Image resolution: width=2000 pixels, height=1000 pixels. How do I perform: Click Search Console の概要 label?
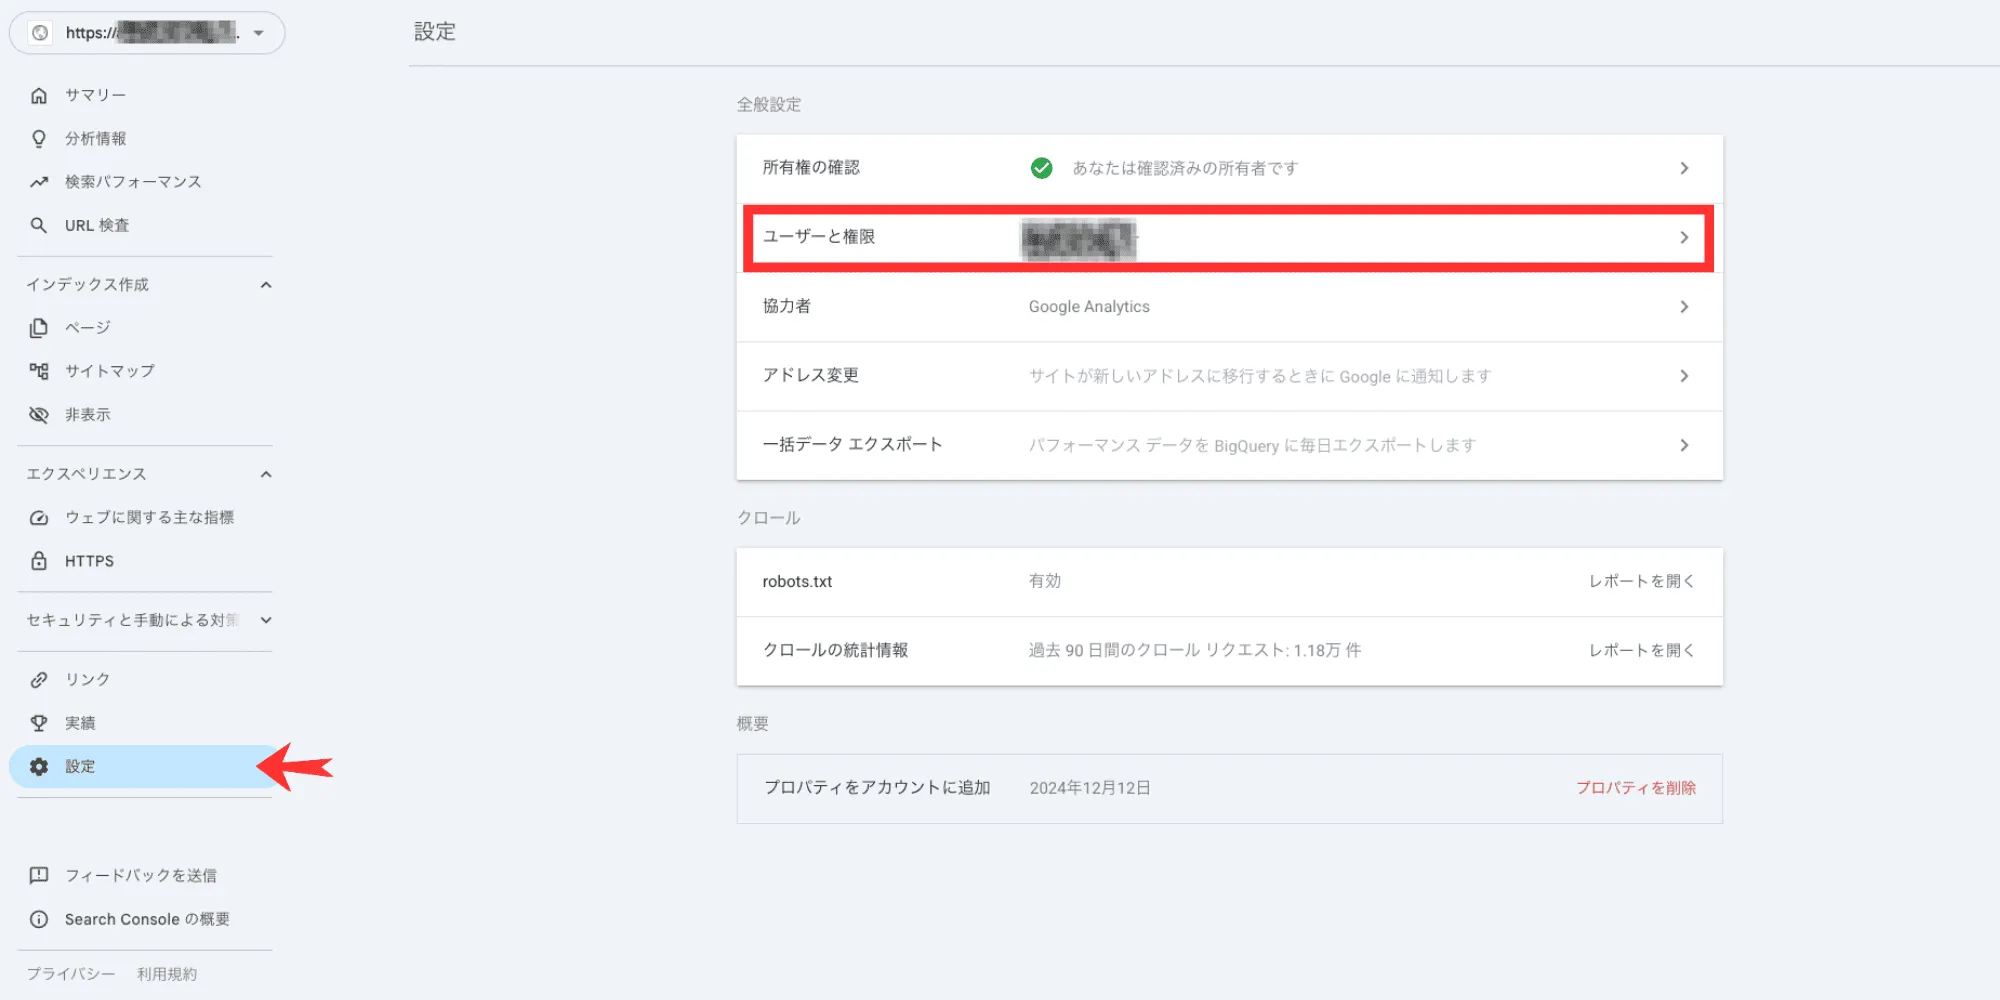pos(147,919)
